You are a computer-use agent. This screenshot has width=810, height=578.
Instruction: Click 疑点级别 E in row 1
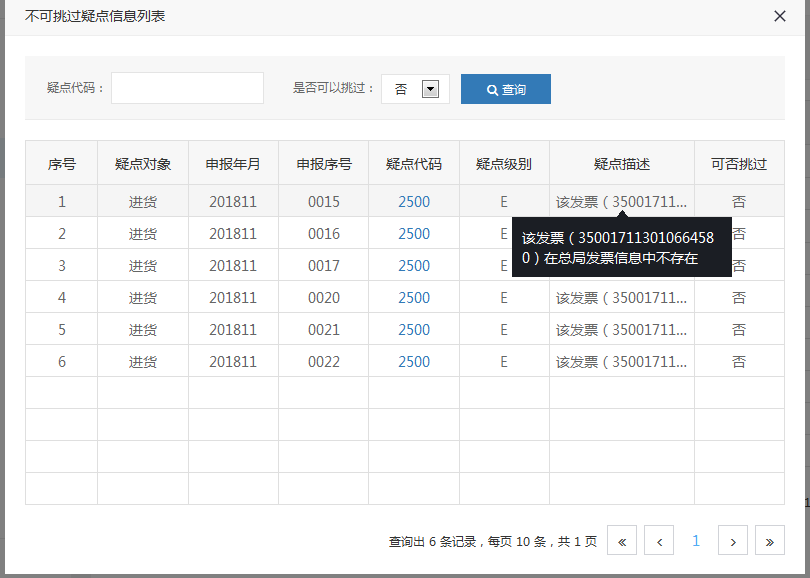click(504, 202)
